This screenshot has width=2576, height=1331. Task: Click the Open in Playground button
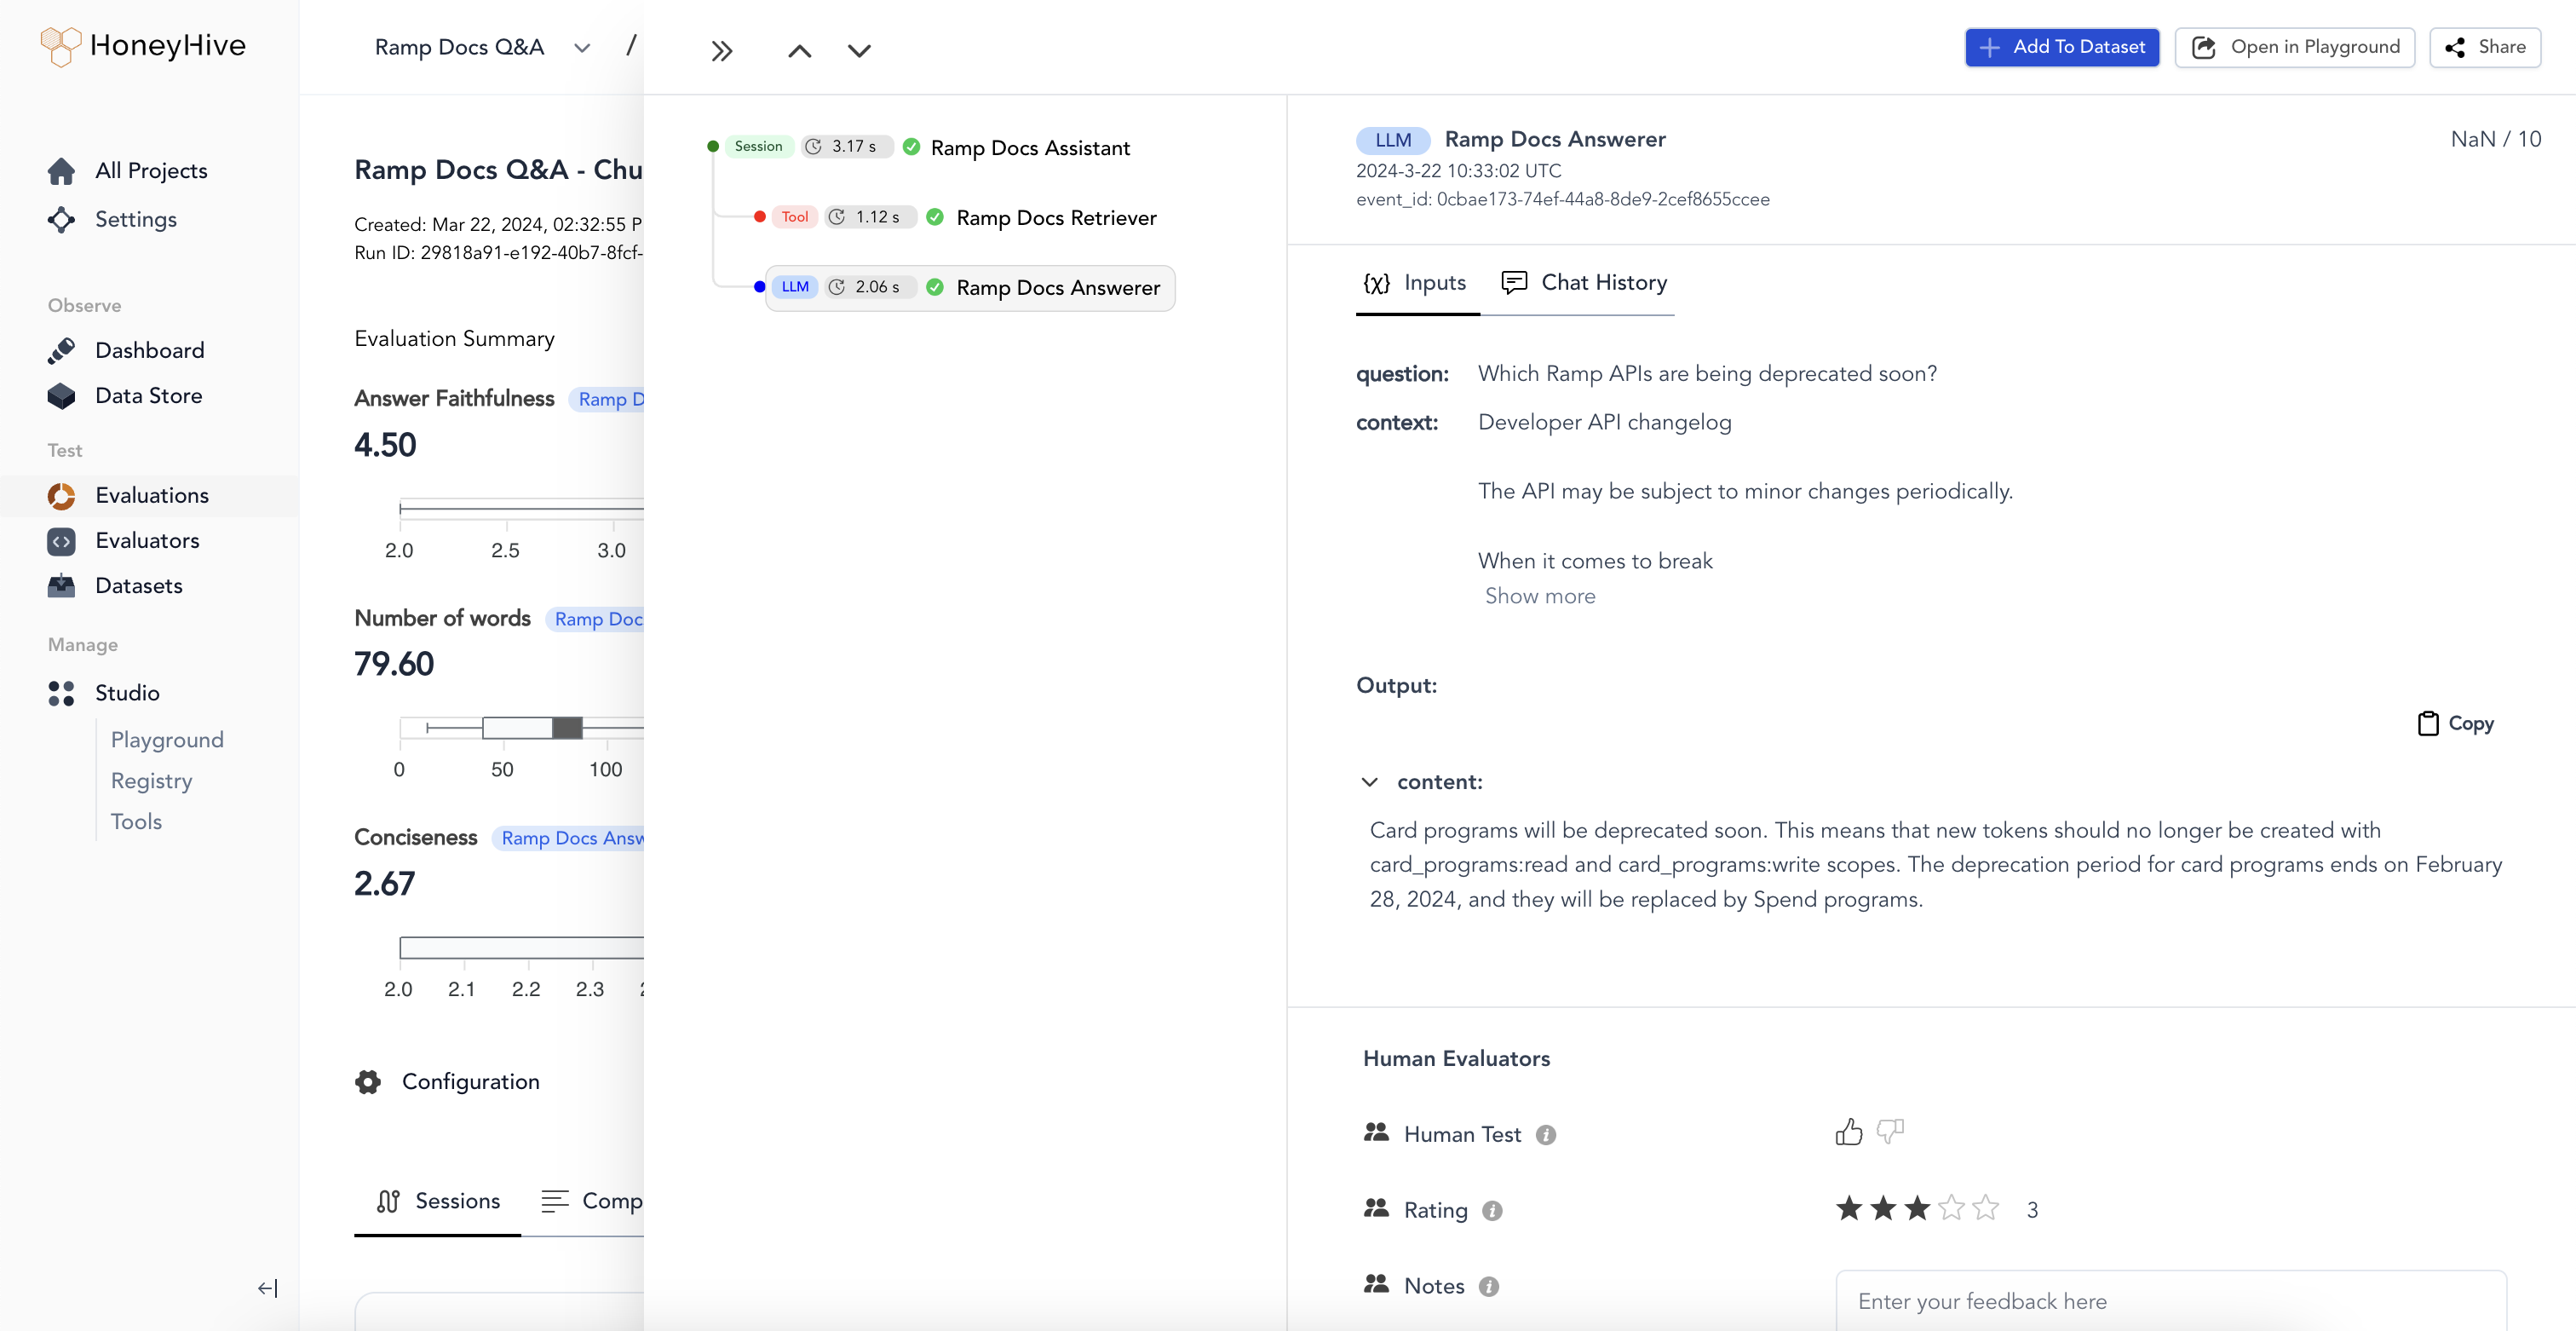pos(2295,47)
